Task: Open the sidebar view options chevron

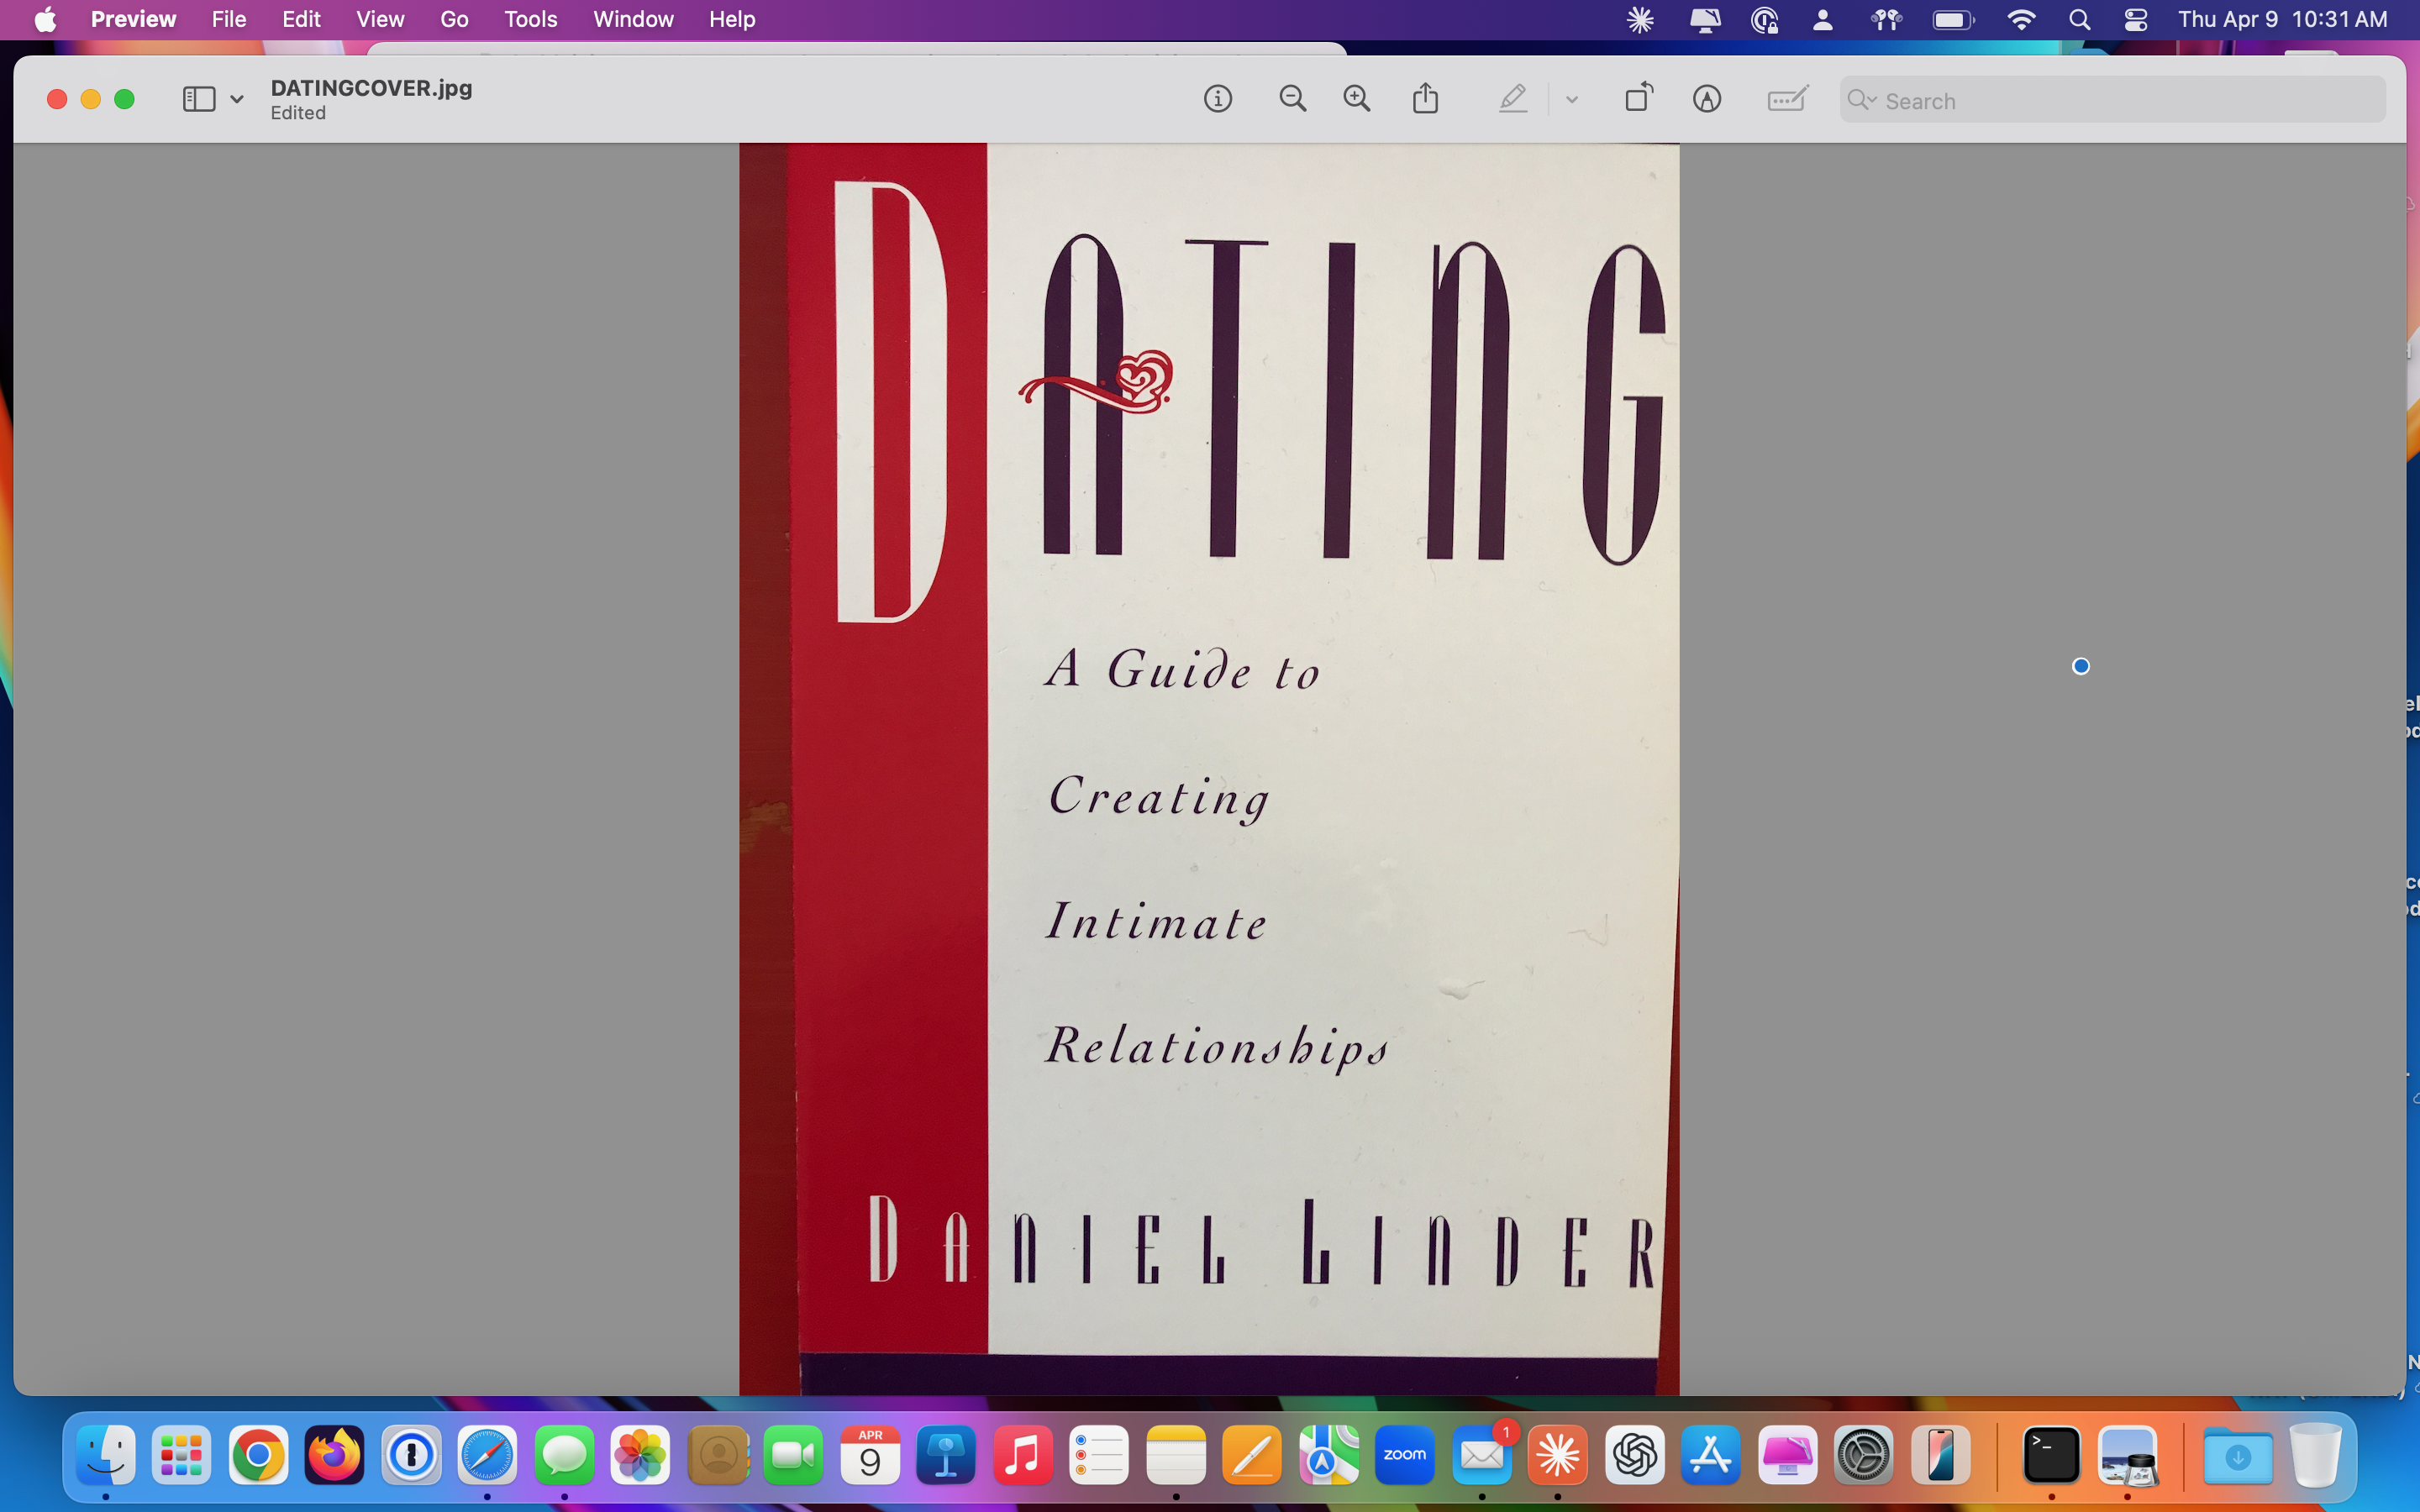Action: point(236,98)
